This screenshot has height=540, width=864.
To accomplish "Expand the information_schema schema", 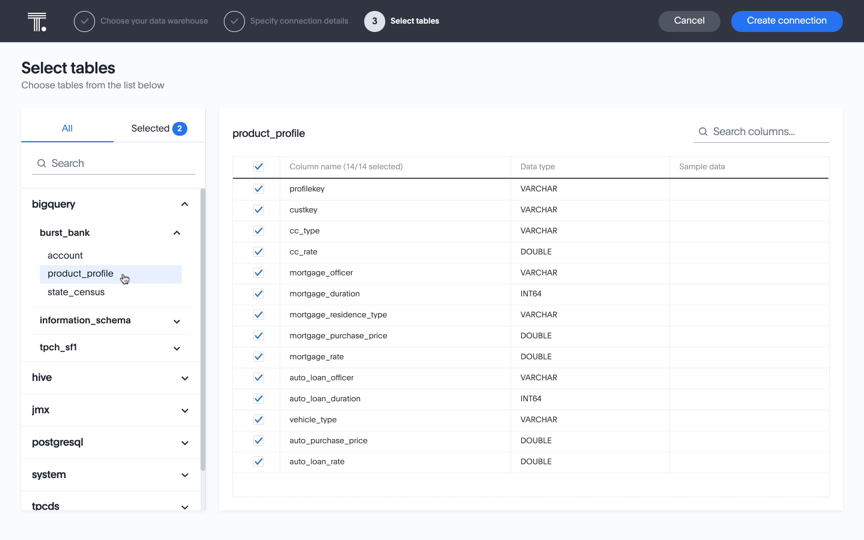I will 177,321.
